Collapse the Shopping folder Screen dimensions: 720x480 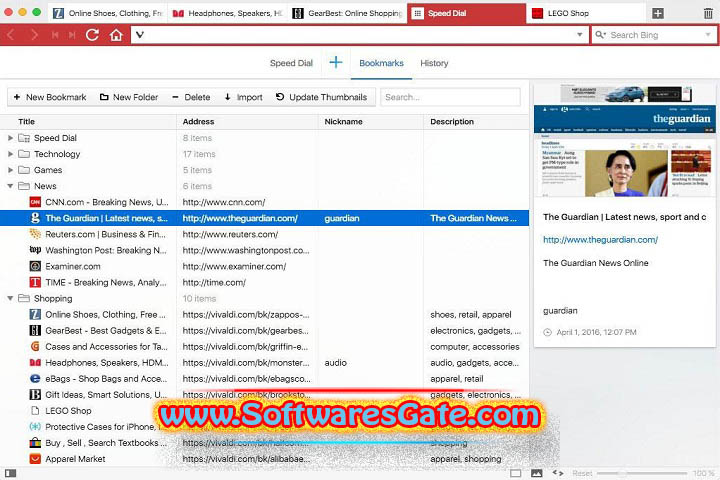click(x=10, y=299)
